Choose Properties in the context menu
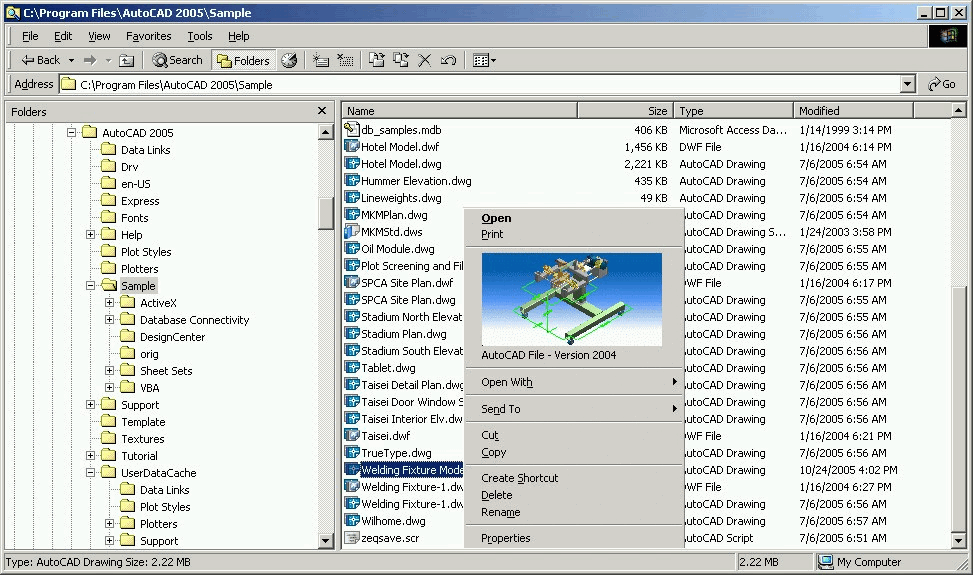Viewport: 973px width, 575px height. (x=506, y=538)
